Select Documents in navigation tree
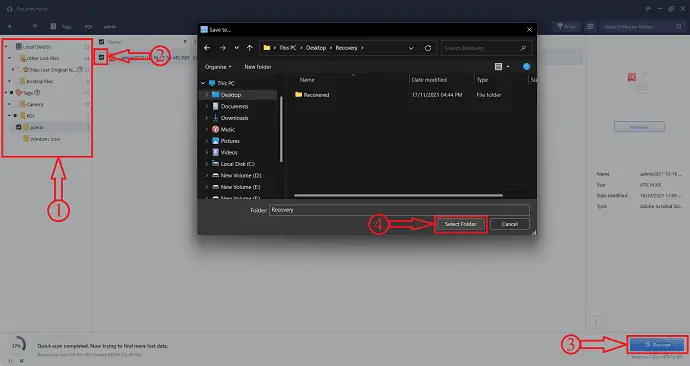The width and height of the screenshot is (690, 366). (x=234, y=106)
